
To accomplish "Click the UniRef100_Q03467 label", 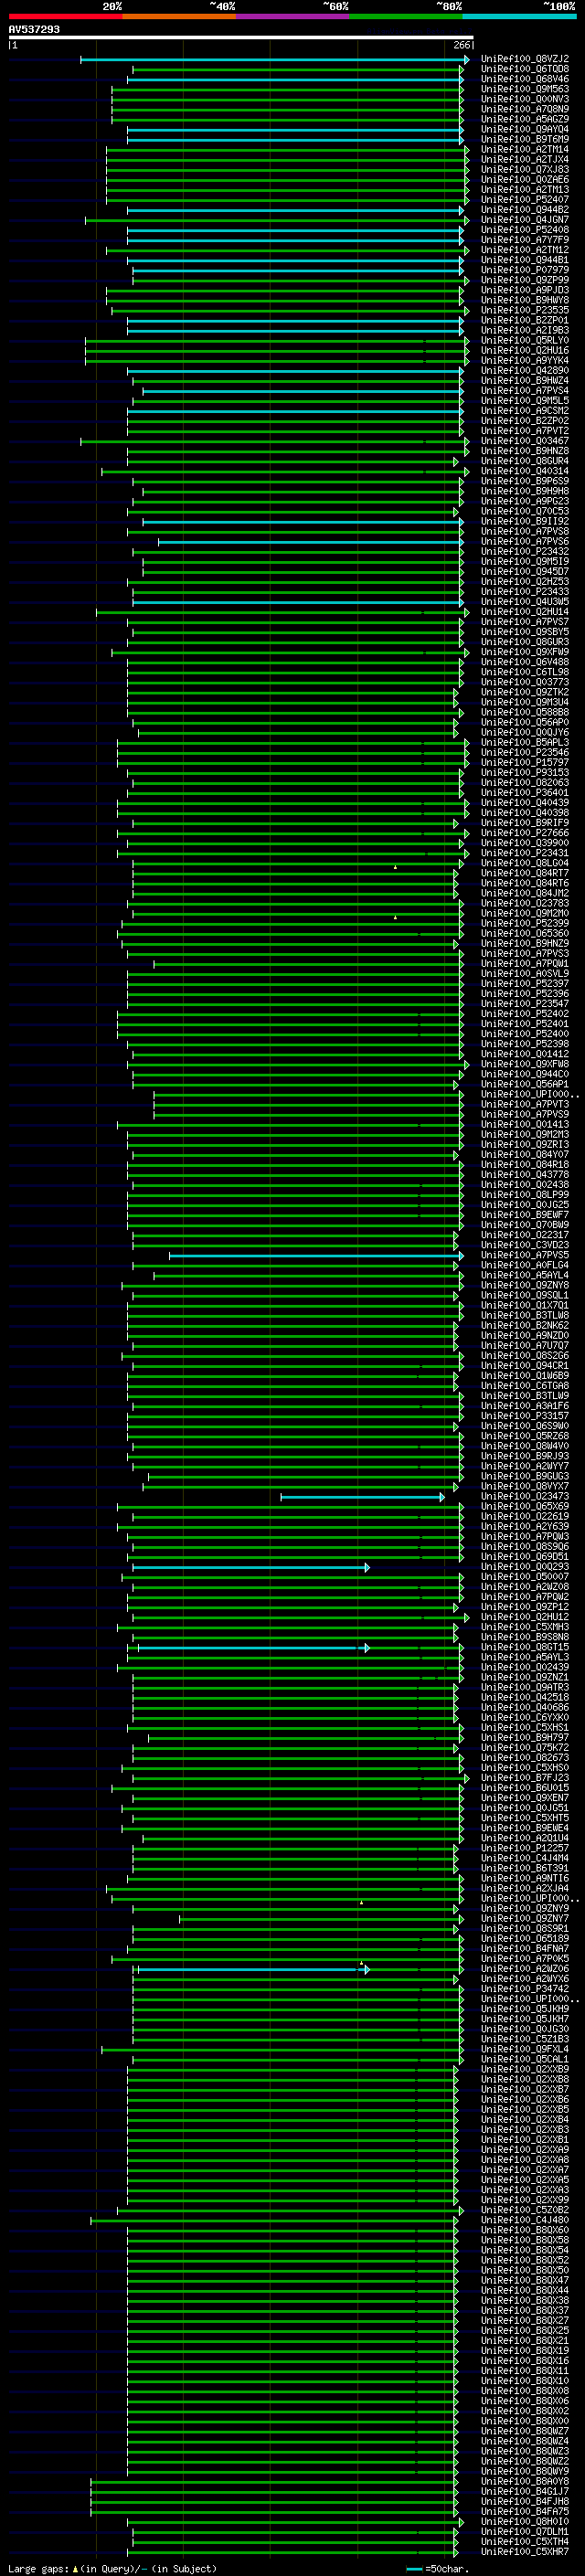I will click(x=524, y=441).
